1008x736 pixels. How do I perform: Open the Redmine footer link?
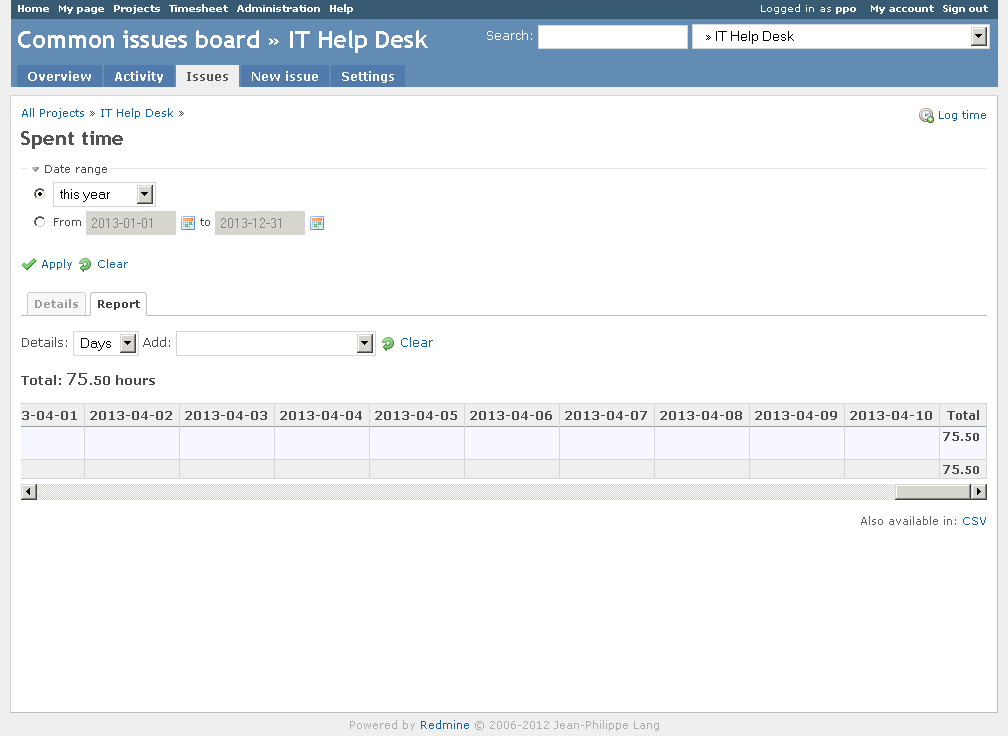[x=444, y=725]
